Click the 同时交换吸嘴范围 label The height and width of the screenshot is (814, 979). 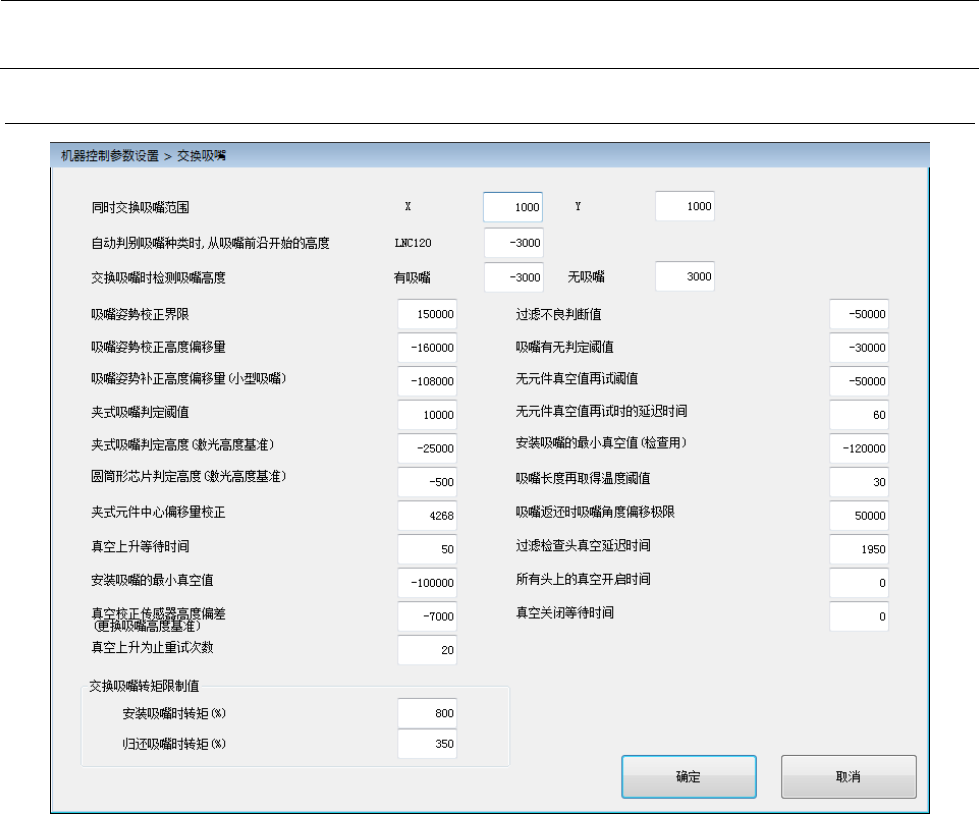click(x=140, y=207)
